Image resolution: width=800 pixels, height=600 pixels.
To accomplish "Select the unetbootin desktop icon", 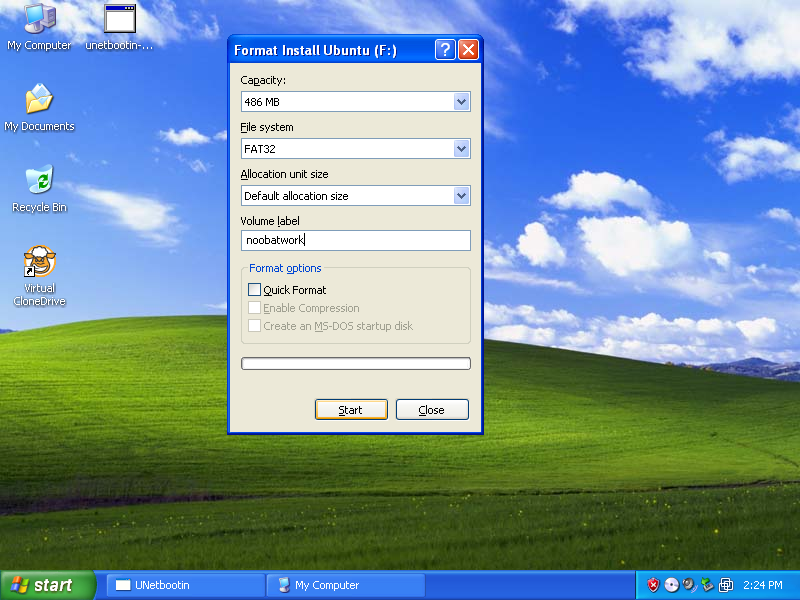I will [x=119, y=27].
